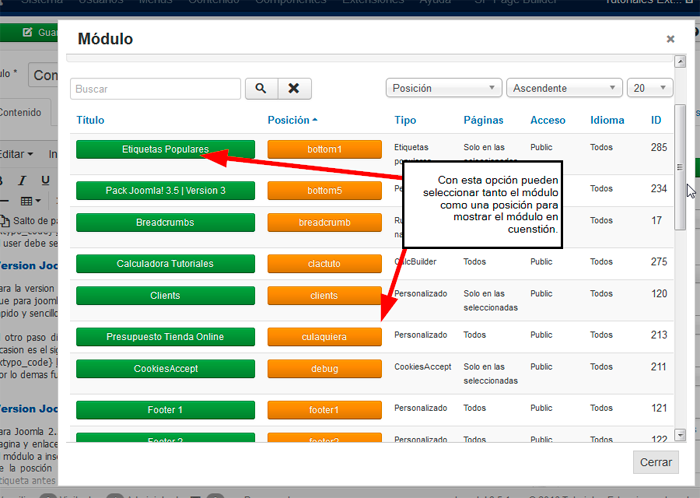This screenshot has width=700, height=498.
Task: Click the magnifying glass search icon
Action: point(261,88)
